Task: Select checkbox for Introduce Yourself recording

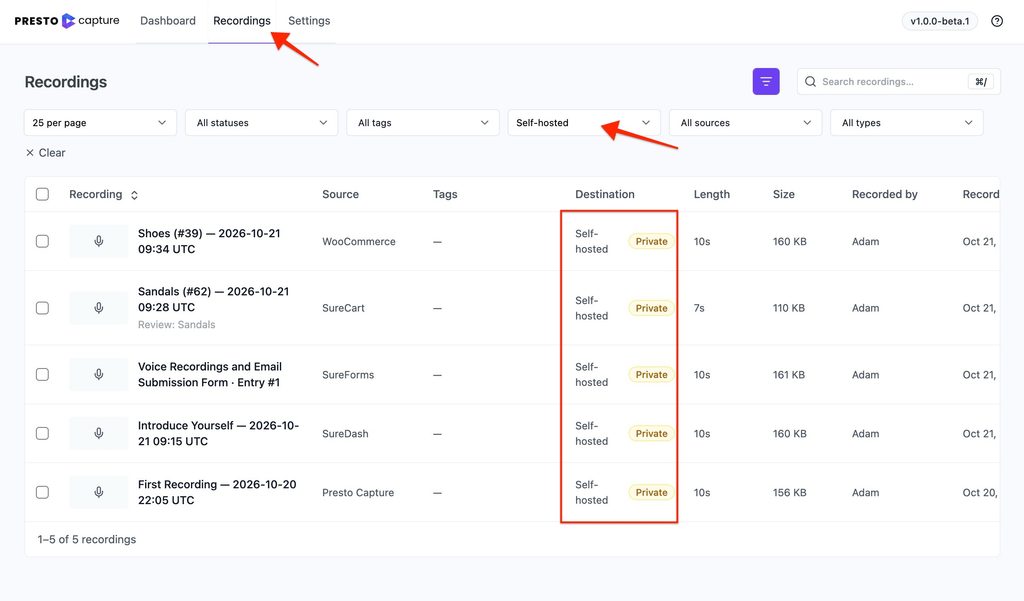Action: (42, 433)
